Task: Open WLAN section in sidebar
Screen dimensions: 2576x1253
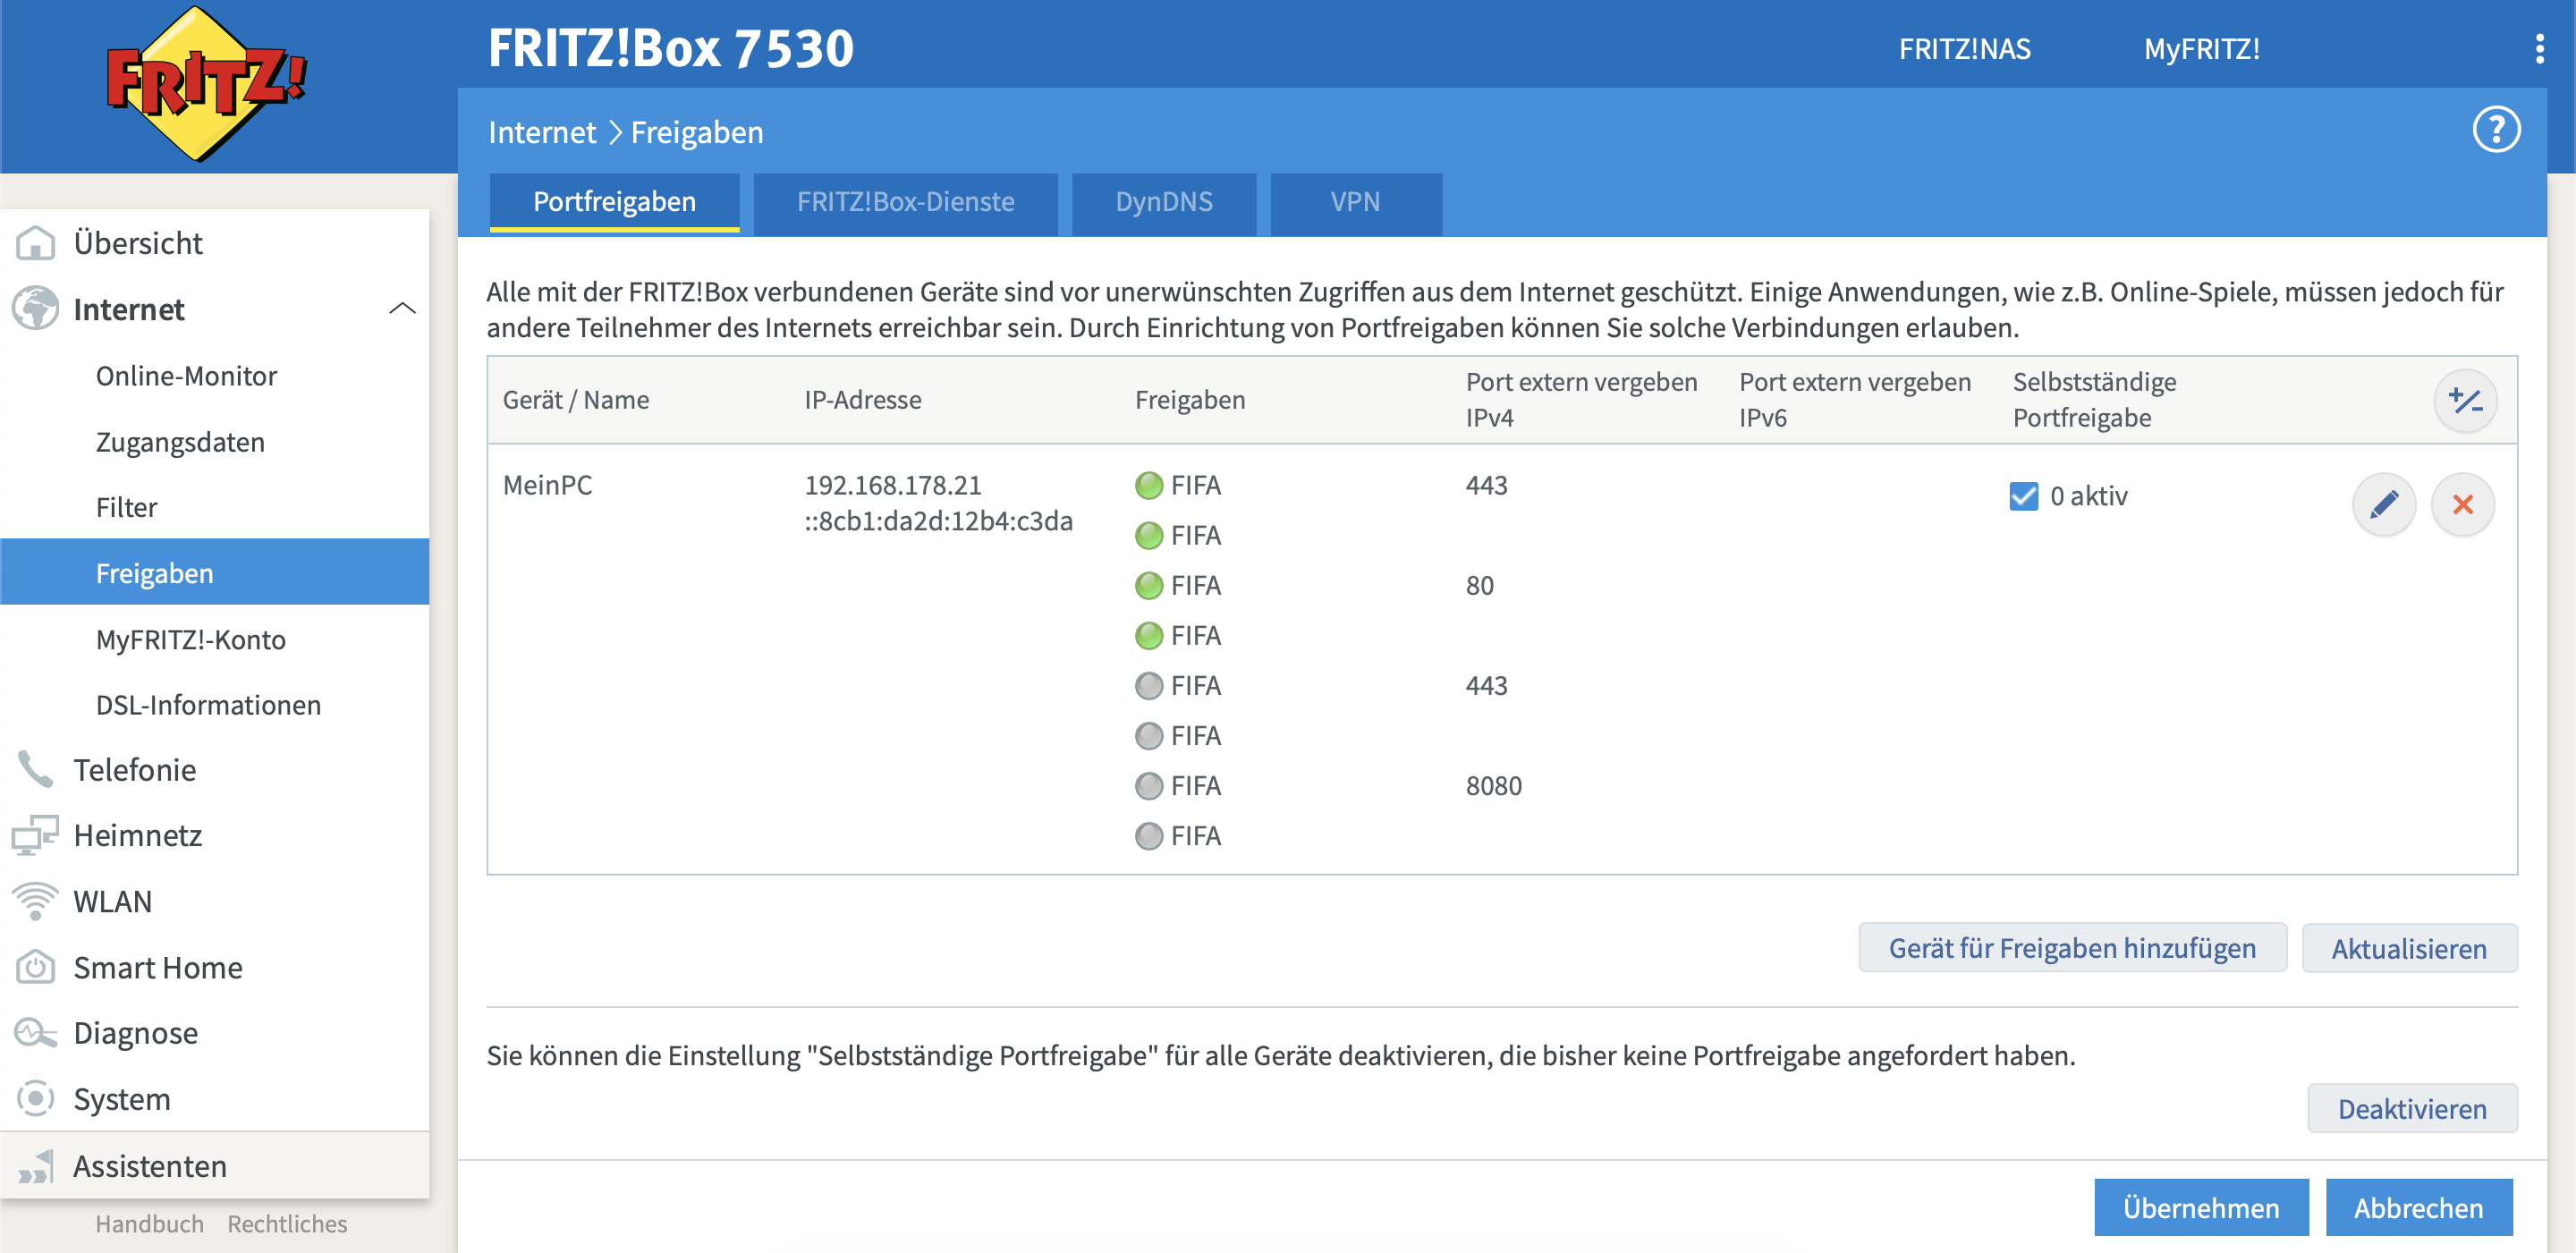Action: click(112, 901)
